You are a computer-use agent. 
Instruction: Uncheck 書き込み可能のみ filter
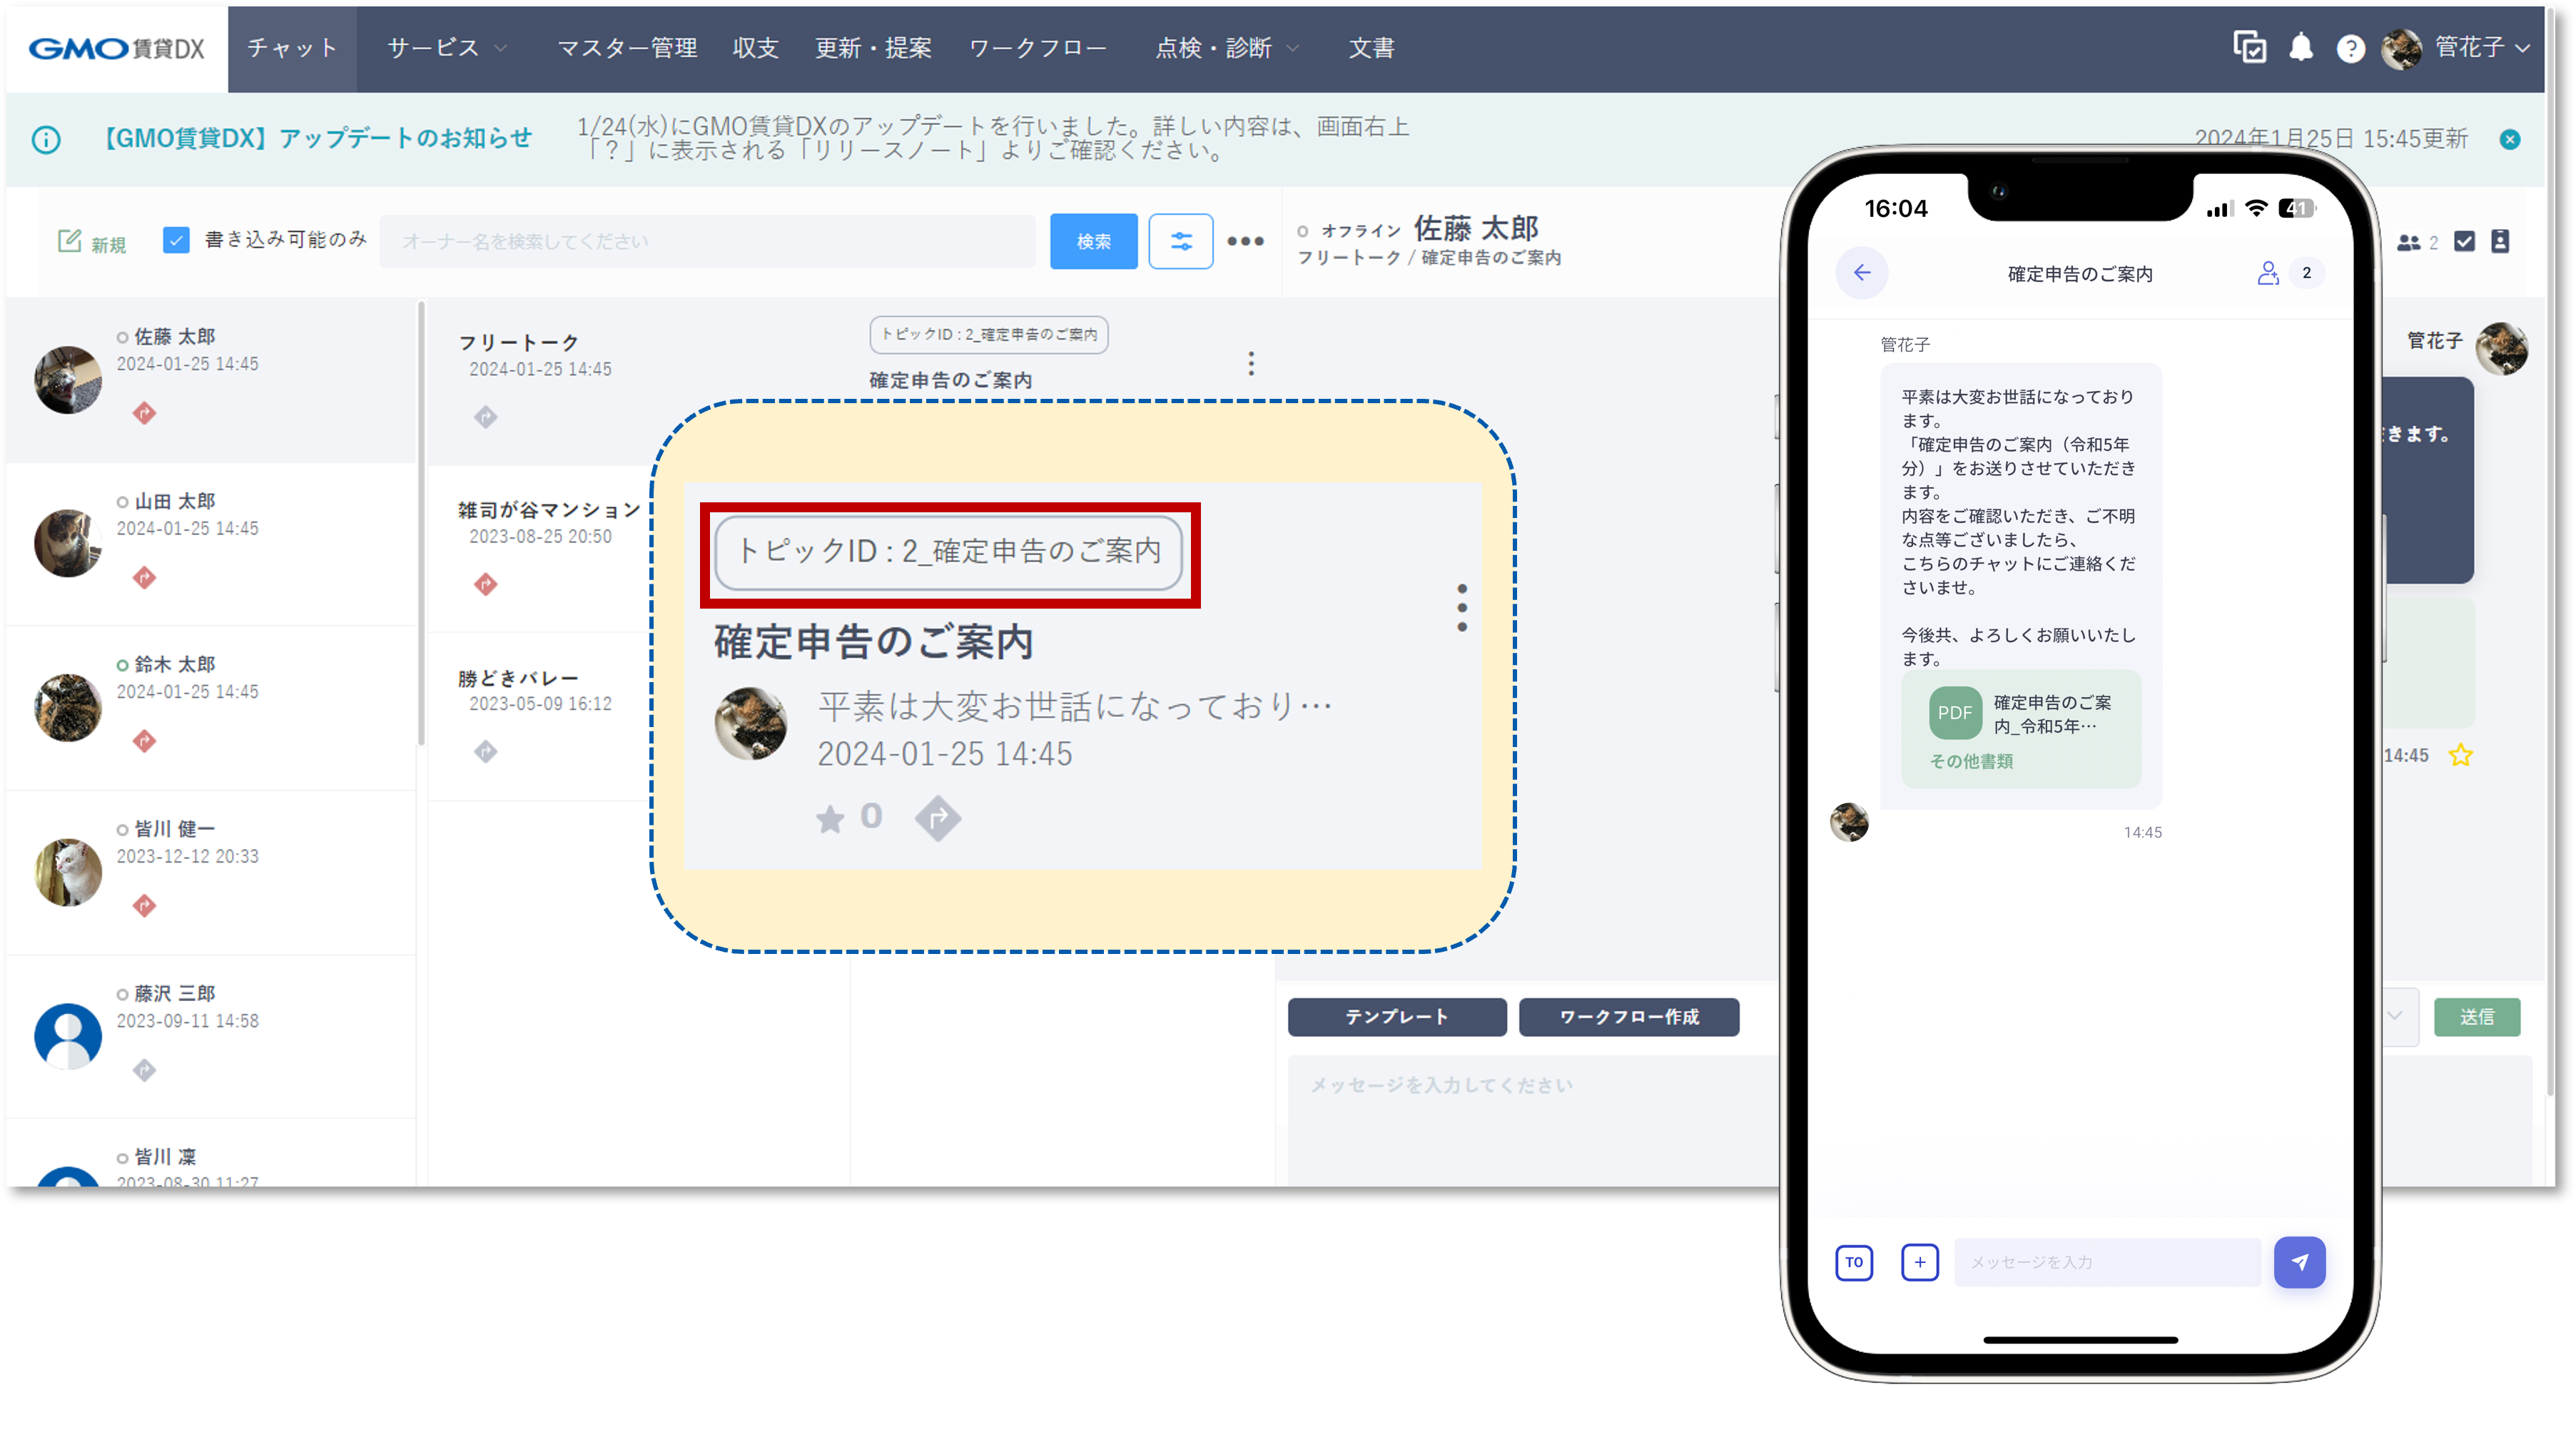[176, 240]
